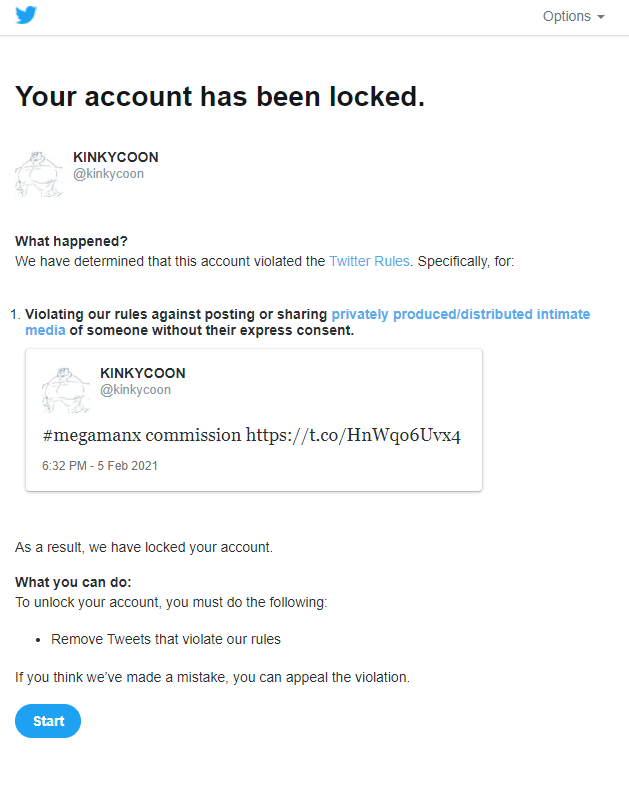Click the "As a result, we have locked" sentence
The height and width of the screenshot is (786, 629).
[144, 547]
